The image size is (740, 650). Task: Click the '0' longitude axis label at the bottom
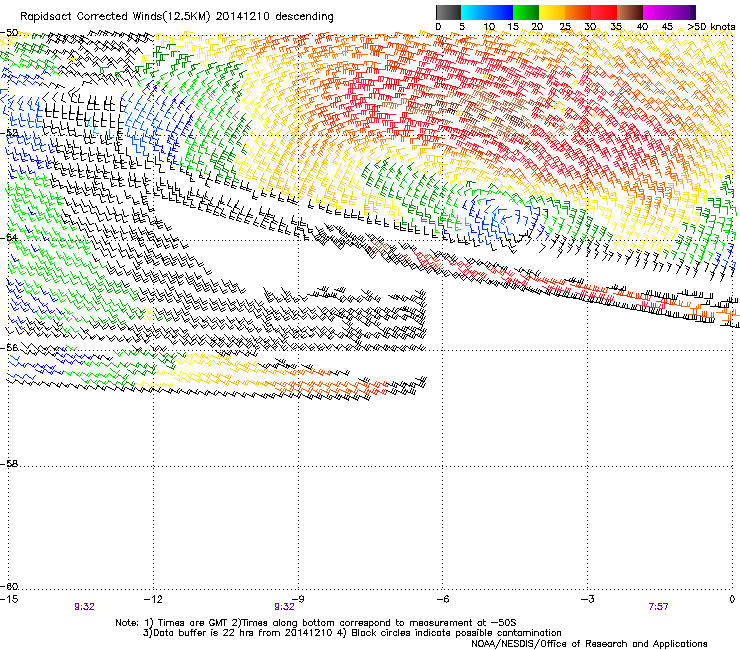coord(732,599)
